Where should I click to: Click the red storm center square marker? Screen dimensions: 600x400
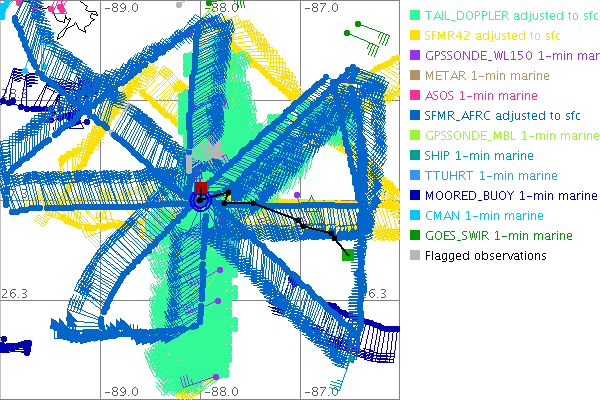[201, 188]
